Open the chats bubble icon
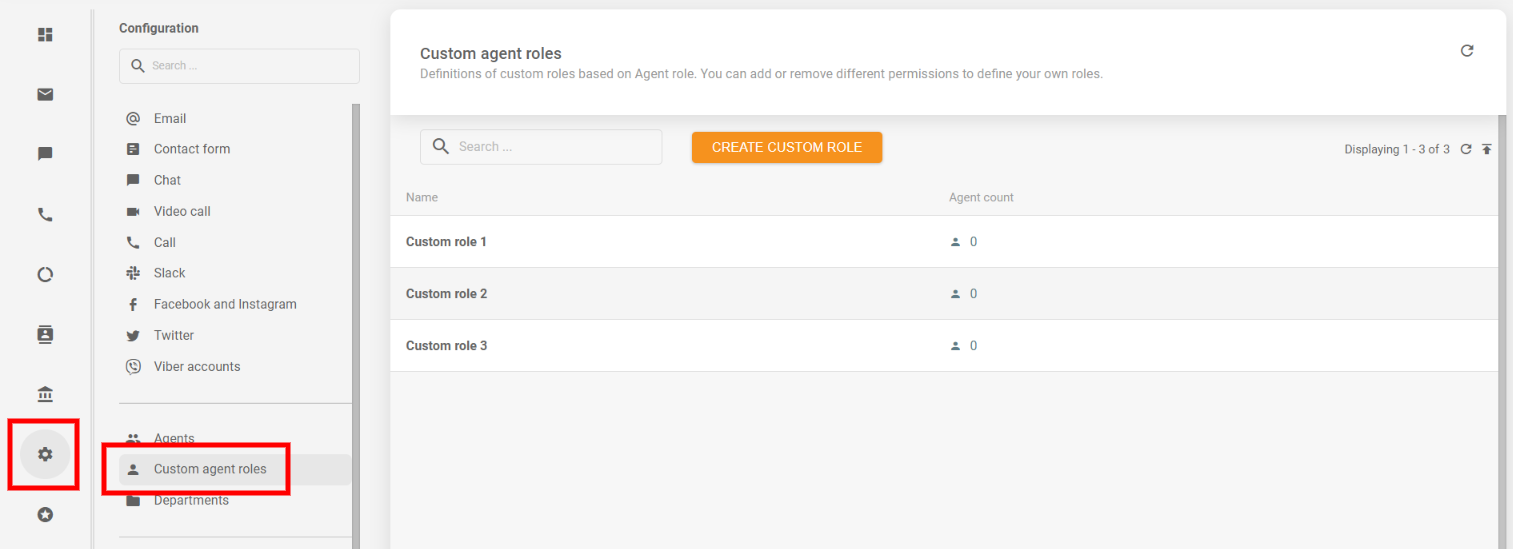Viewport: 1513px width, 549px height. (45, 154)
